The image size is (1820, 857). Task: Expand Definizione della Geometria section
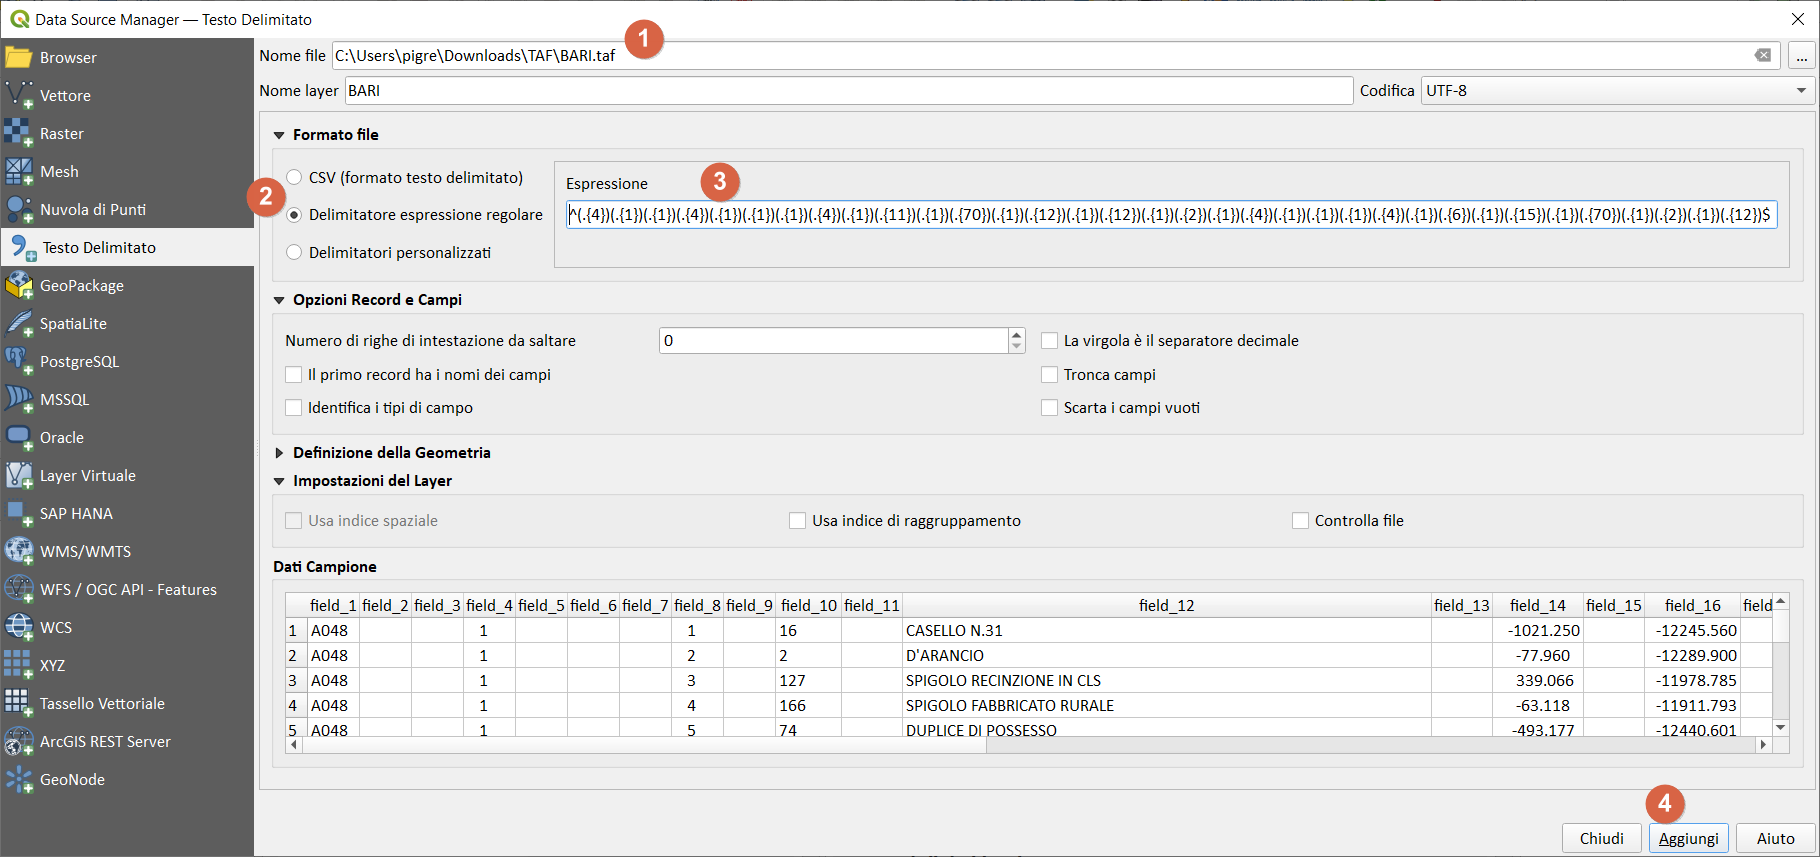[280, 453]
